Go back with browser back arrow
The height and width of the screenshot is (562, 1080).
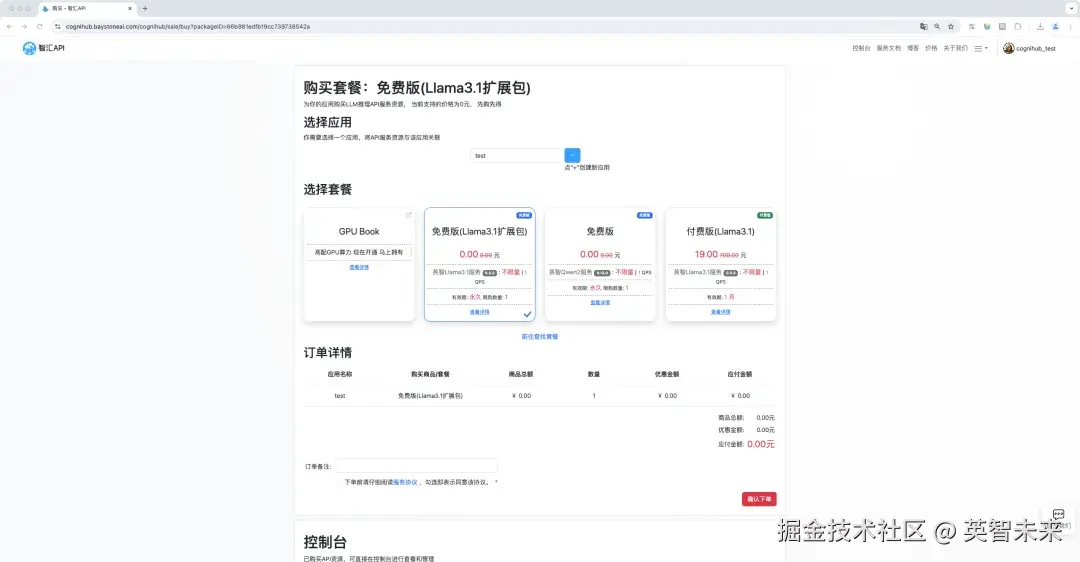9,26
